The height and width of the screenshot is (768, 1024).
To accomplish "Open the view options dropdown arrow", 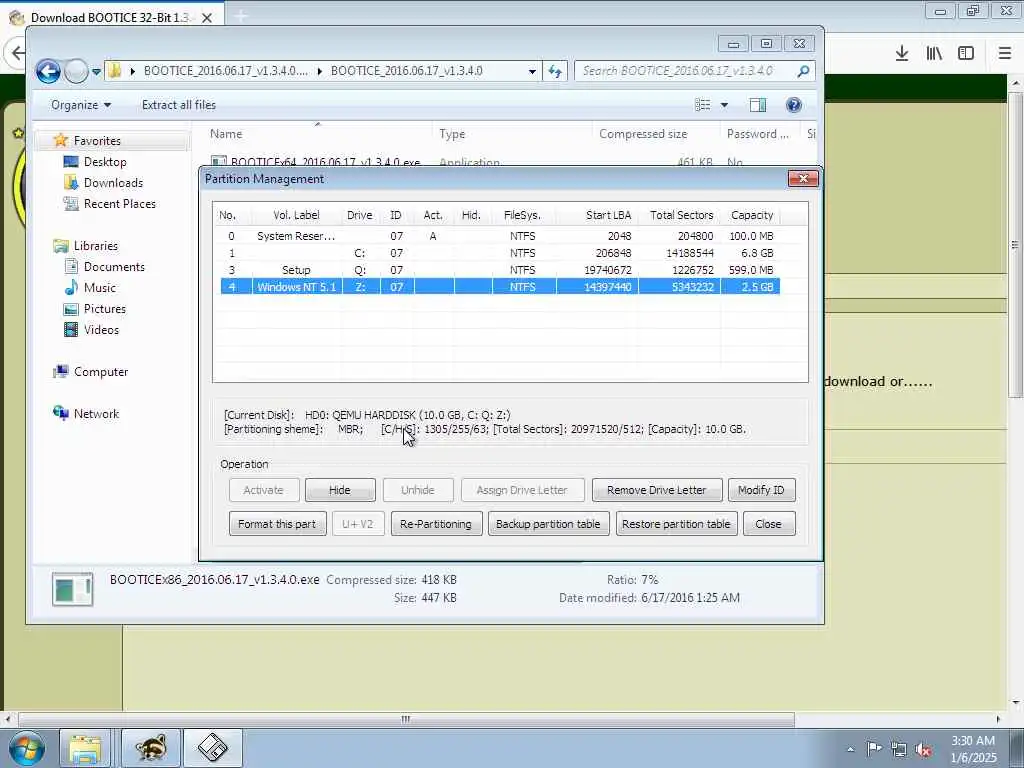I will pos(724,105).
